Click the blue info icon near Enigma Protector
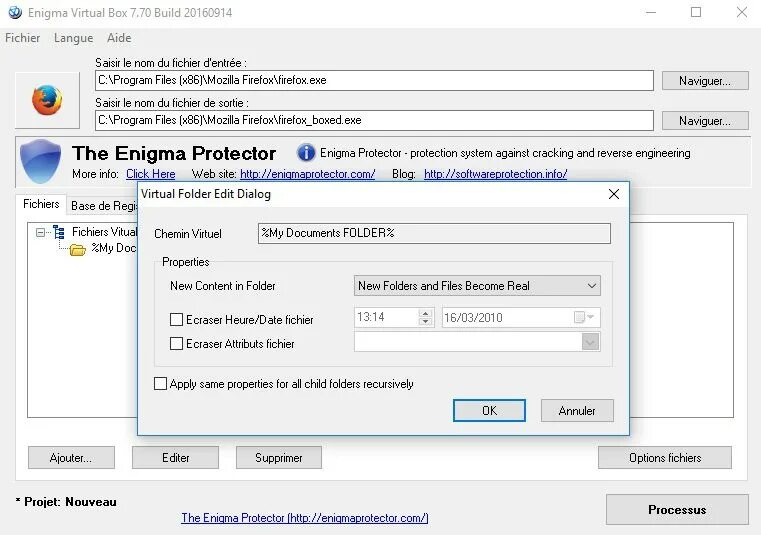 click(x=306, y=153)
